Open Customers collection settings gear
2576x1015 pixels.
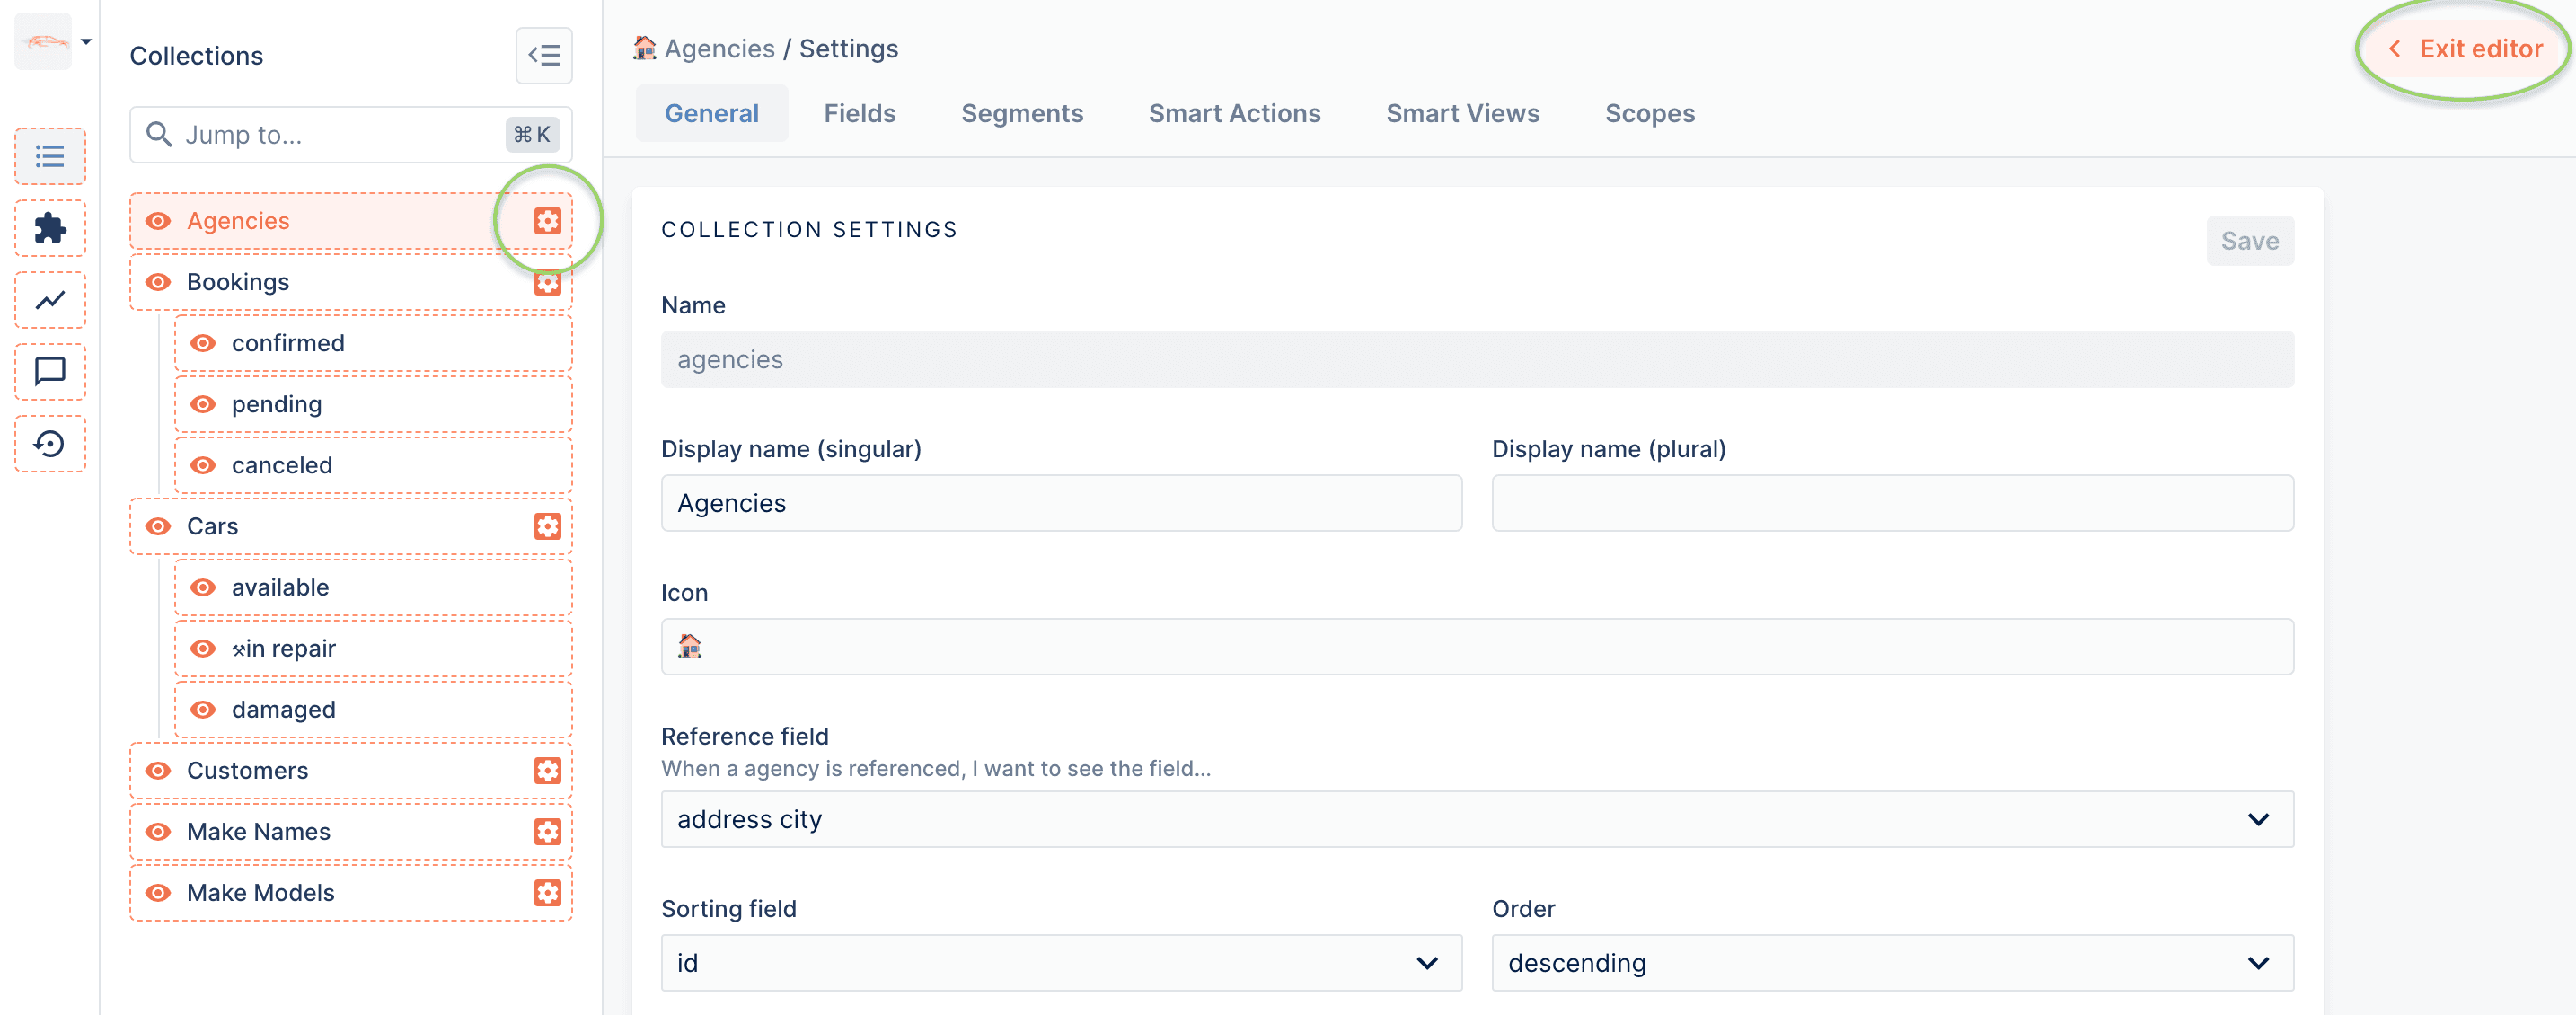[x=547, y=770]
